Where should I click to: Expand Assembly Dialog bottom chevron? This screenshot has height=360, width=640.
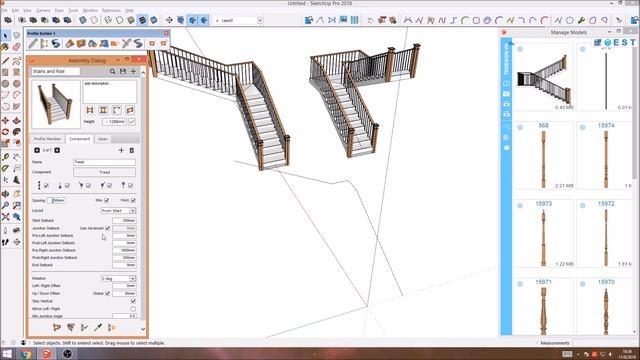(143, 329)
